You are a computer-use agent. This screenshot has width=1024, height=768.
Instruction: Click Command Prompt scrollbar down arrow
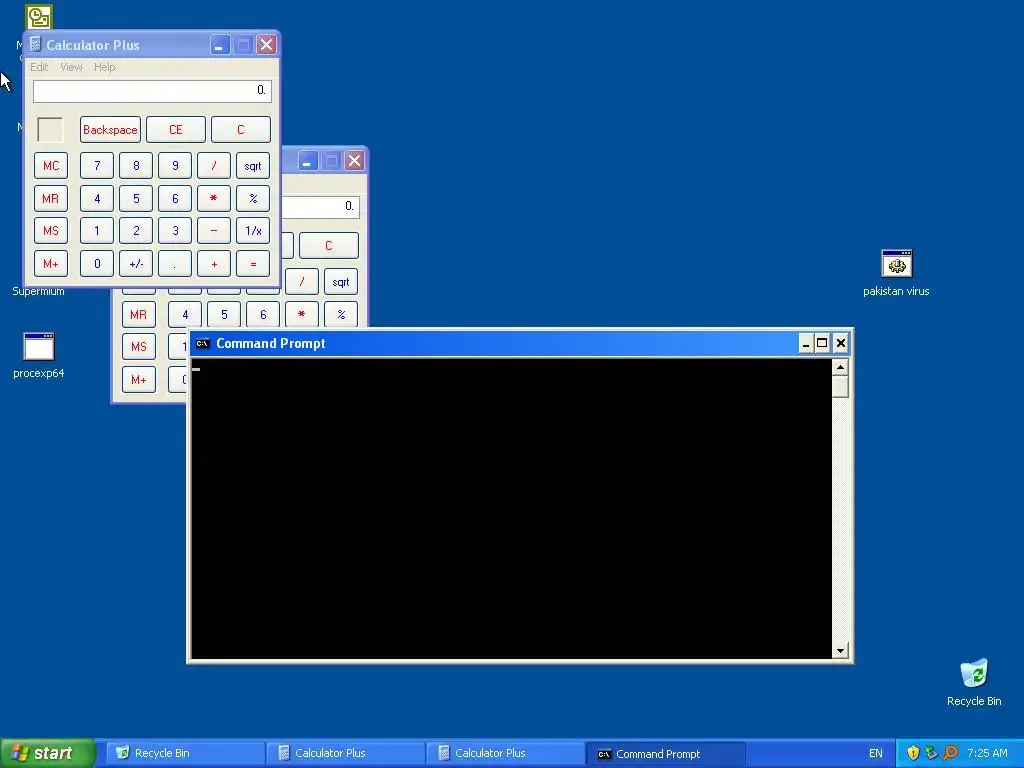pyautogui.click(x=840, y=650)
